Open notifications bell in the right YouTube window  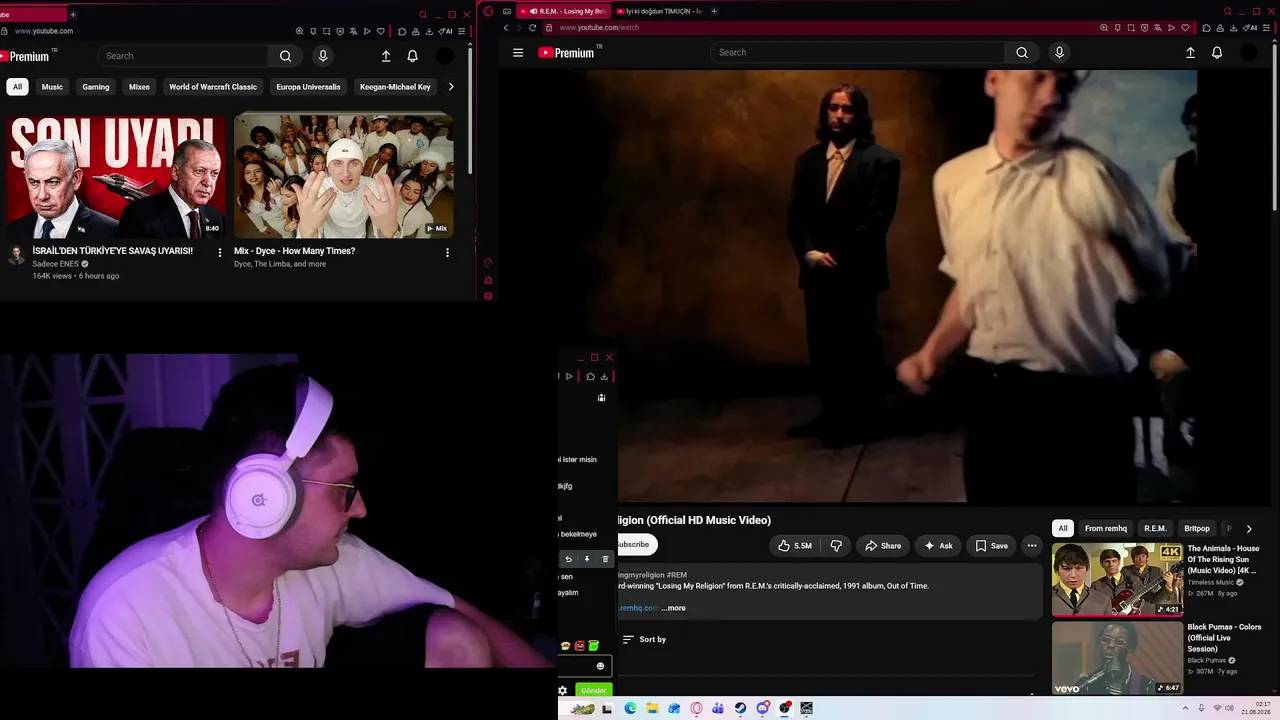click(1217, 53)
